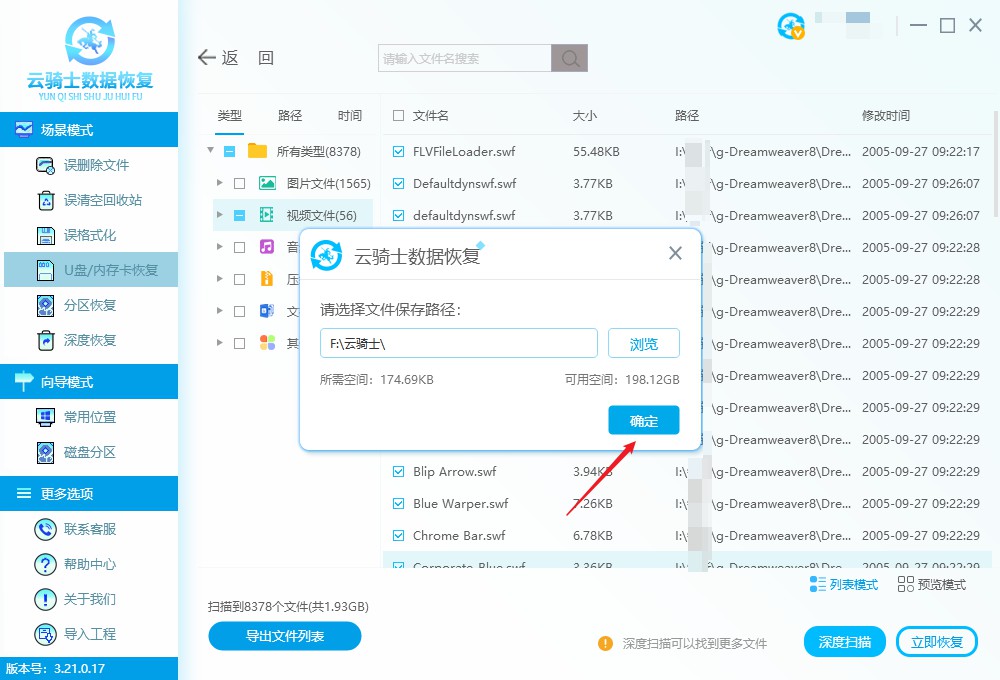Click the search magnifier icon
Image resolution: width=1000 pixels, height=680 pixels.
(x=569, y=58)
